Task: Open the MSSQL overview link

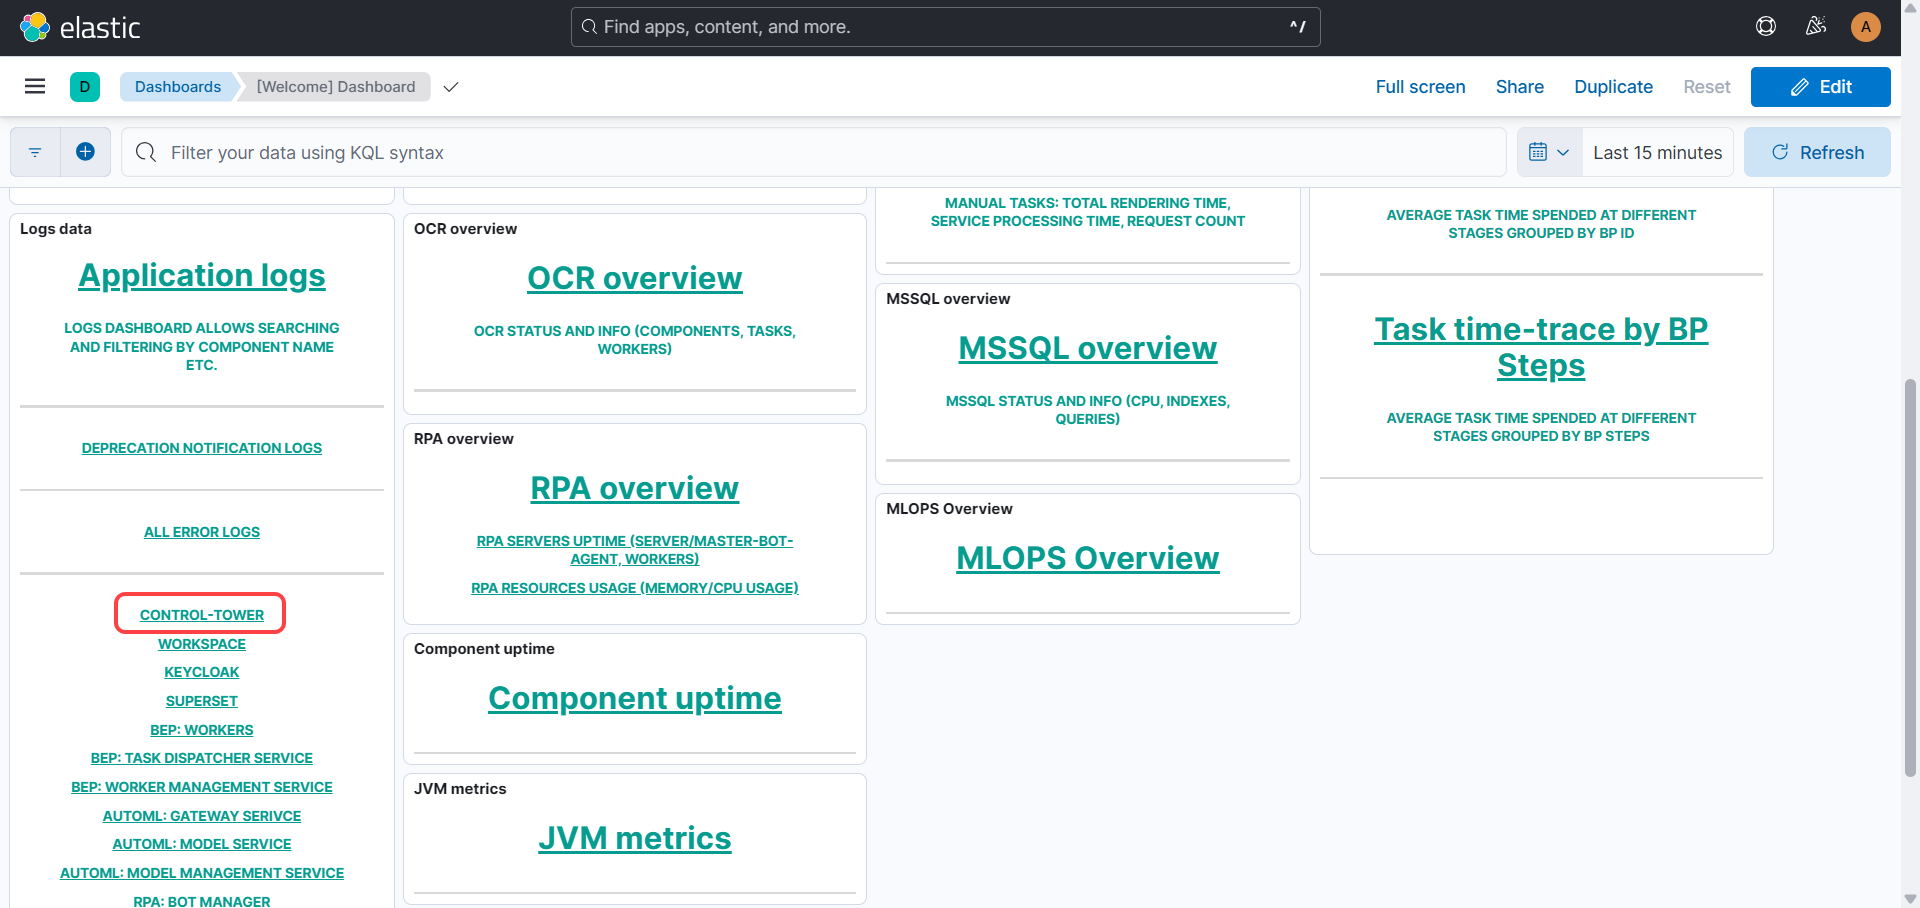Action: pyautogui.click(x=1088, y=349)
